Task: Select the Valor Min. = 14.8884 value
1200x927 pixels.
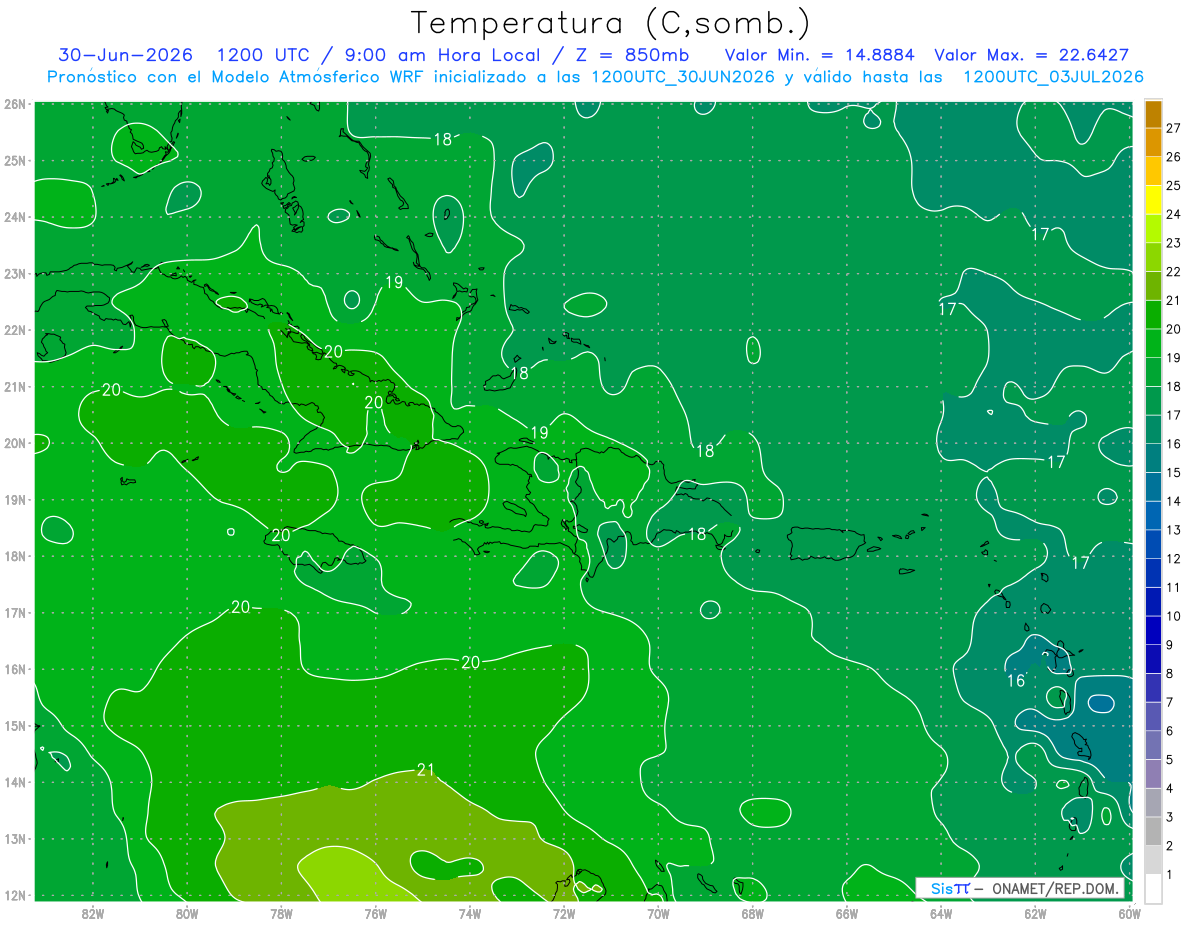Action: coord(820,55)
